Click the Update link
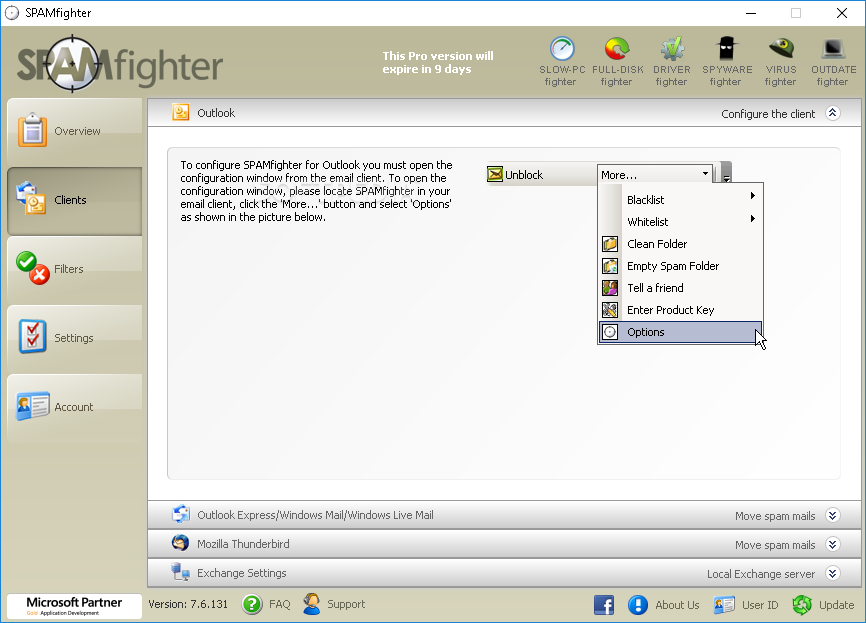 837,605
